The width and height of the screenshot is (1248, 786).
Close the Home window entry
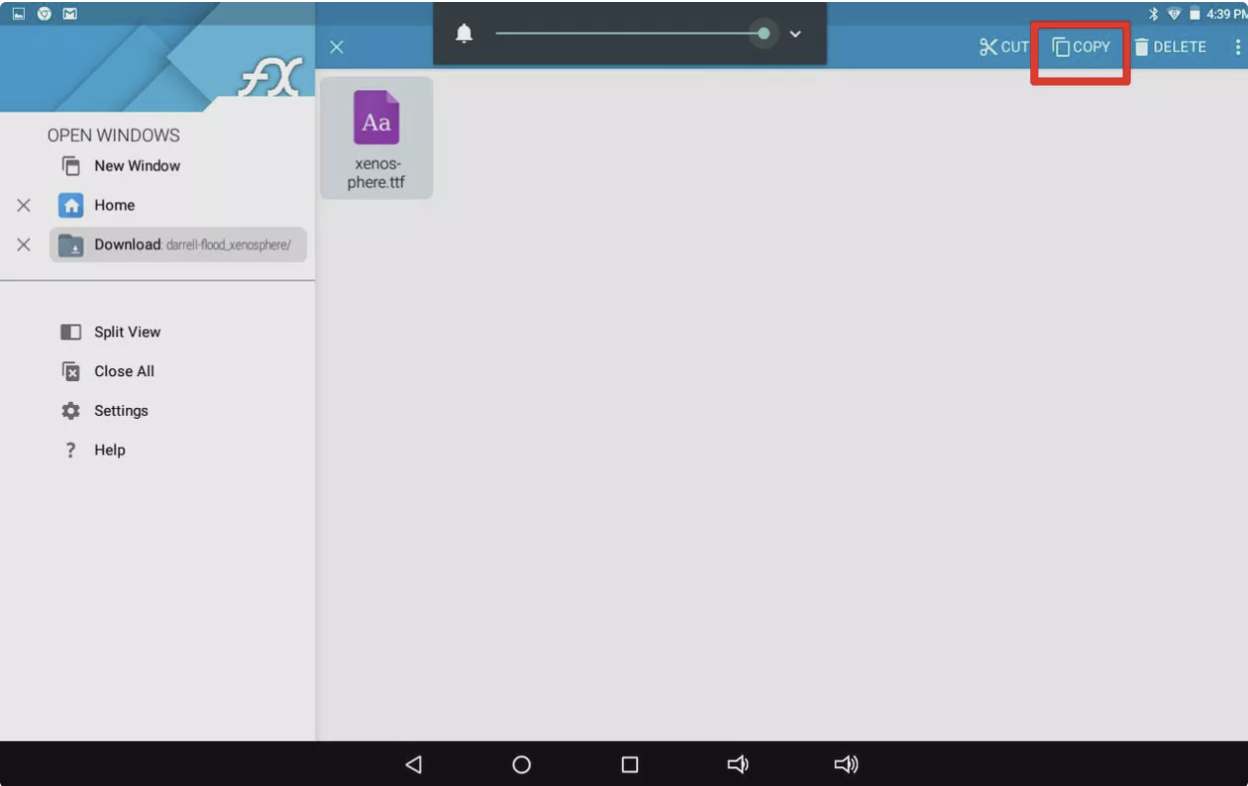coord(24,205)
